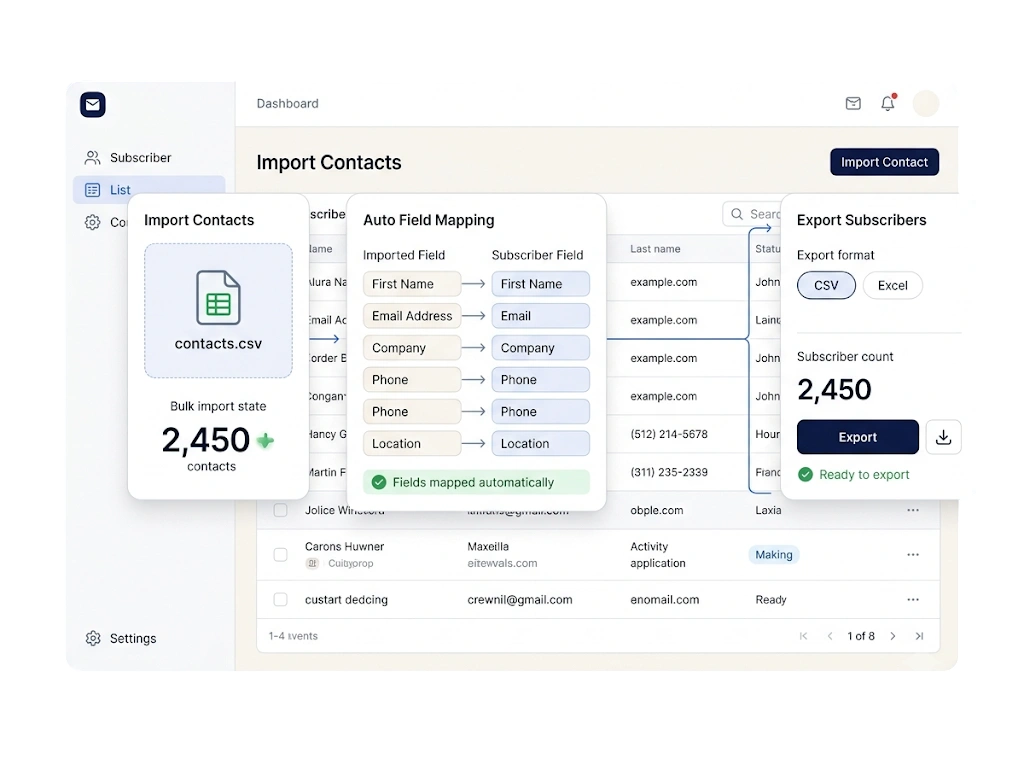1024x765 pixels.
Task: Click the obple.com cell
Action: (x=656, y=510)
